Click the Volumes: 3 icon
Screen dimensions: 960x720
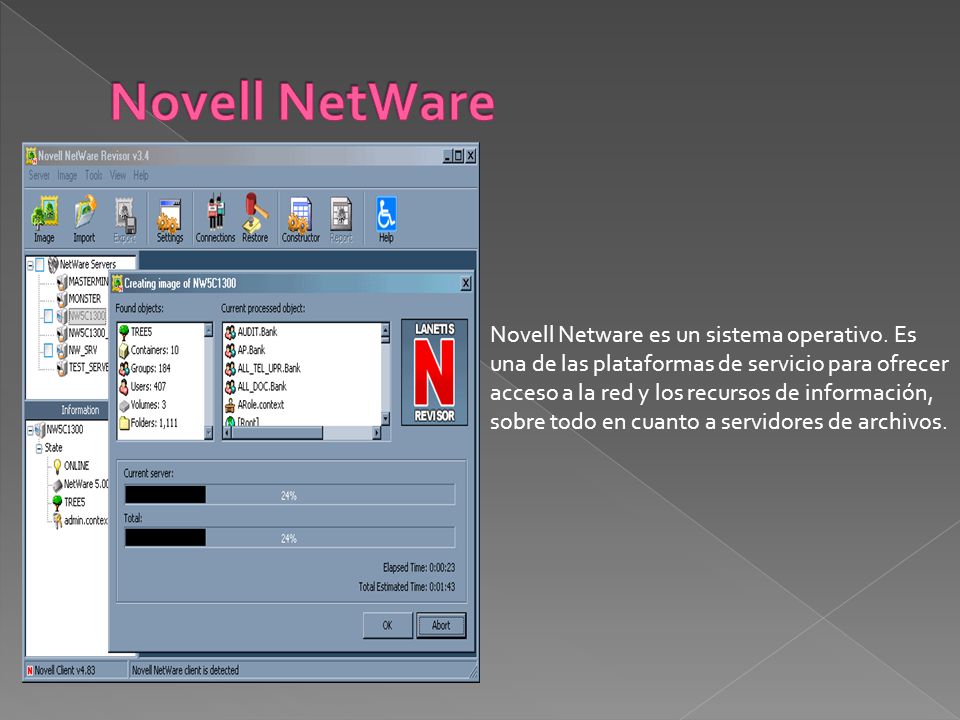point(124,405)
